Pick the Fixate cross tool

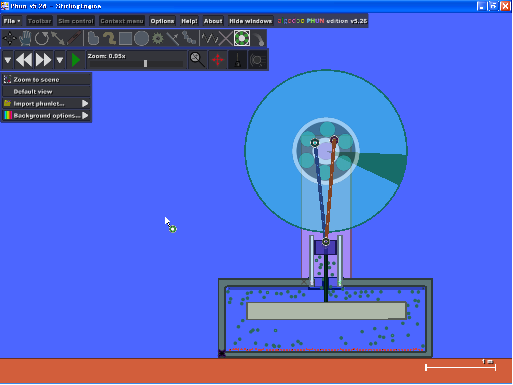(x=226, y=39)
